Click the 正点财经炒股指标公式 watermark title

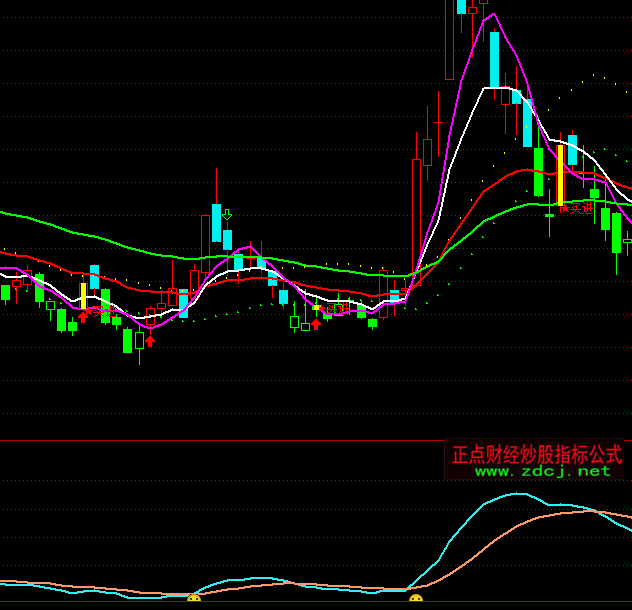click(x=537, y=454)
